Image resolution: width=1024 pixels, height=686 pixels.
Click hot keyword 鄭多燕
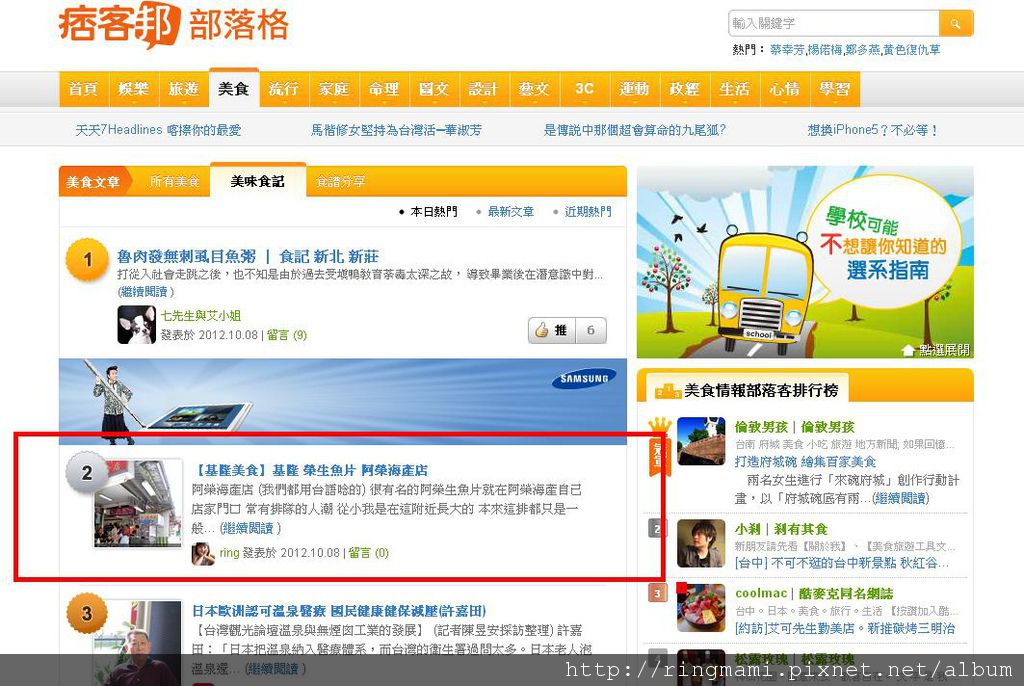863,50
